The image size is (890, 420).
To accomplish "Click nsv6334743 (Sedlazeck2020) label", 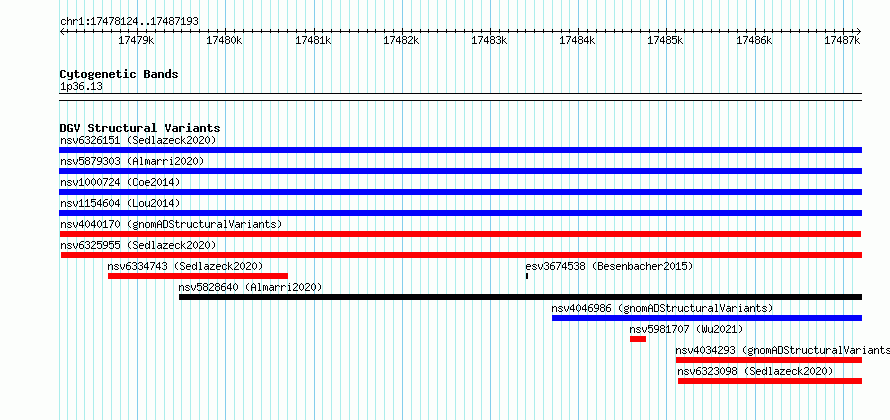I will click(185, 266).
